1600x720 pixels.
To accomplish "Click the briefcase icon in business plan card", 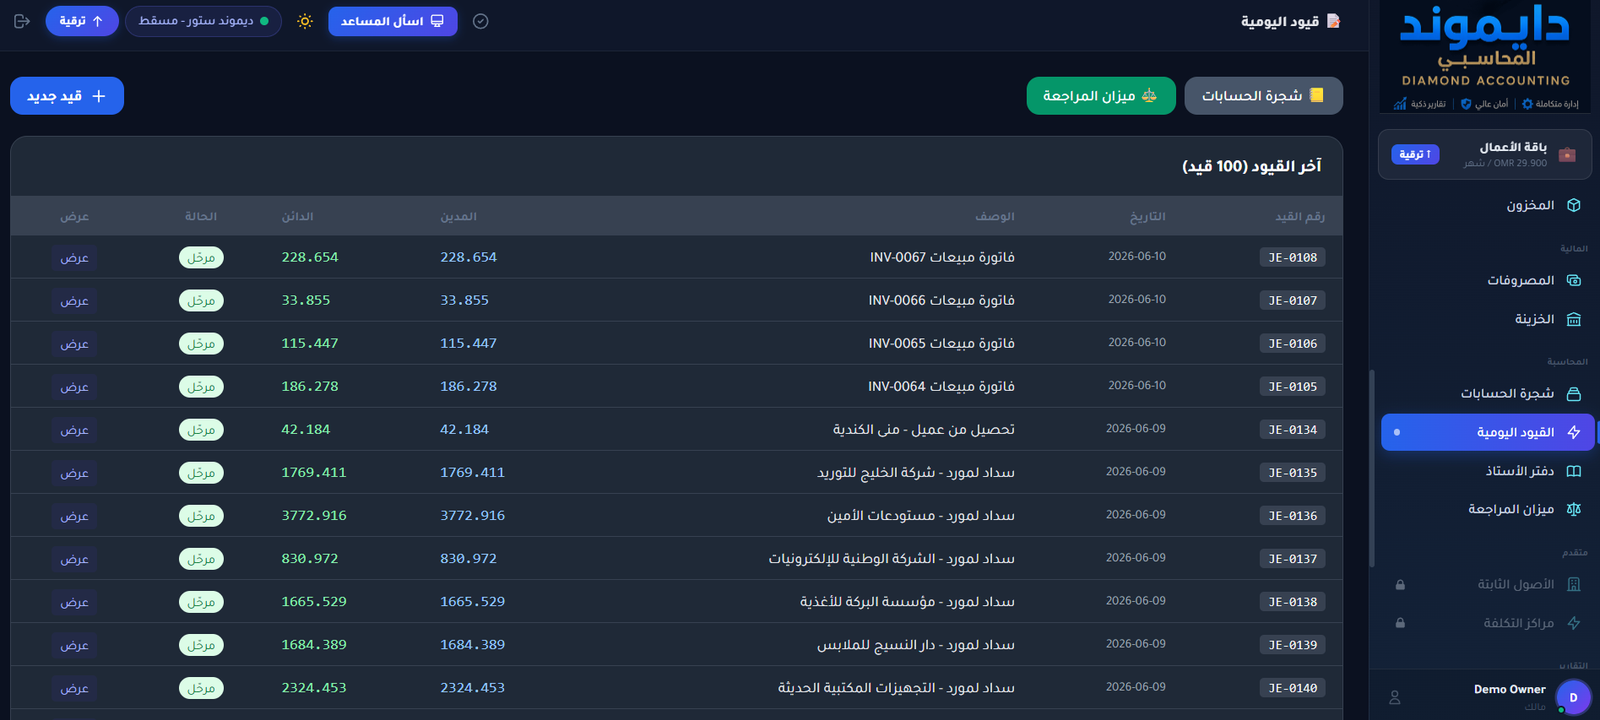I will [x=1567, y=154].
